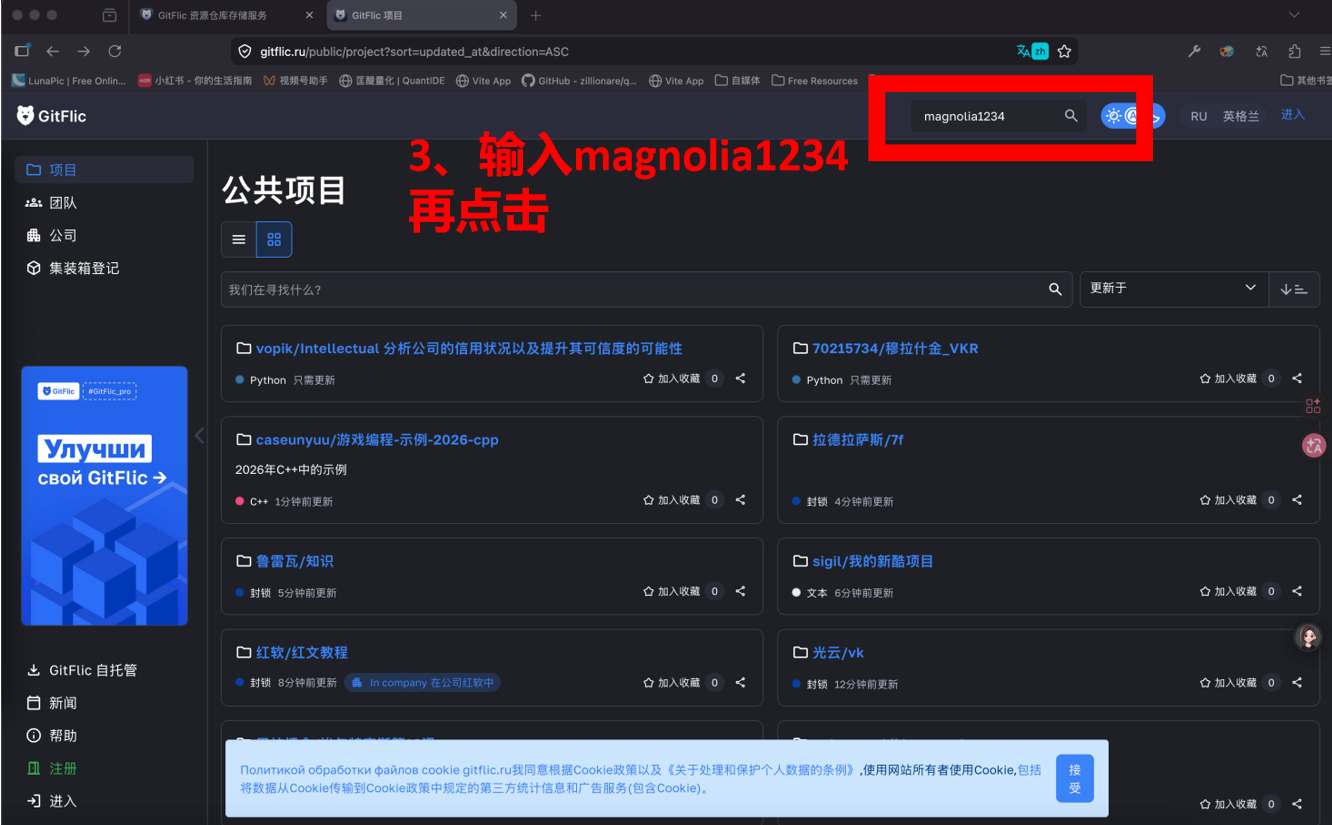
Task: Expand the browser tab list chevron
Action: [x=1296, y=15]
